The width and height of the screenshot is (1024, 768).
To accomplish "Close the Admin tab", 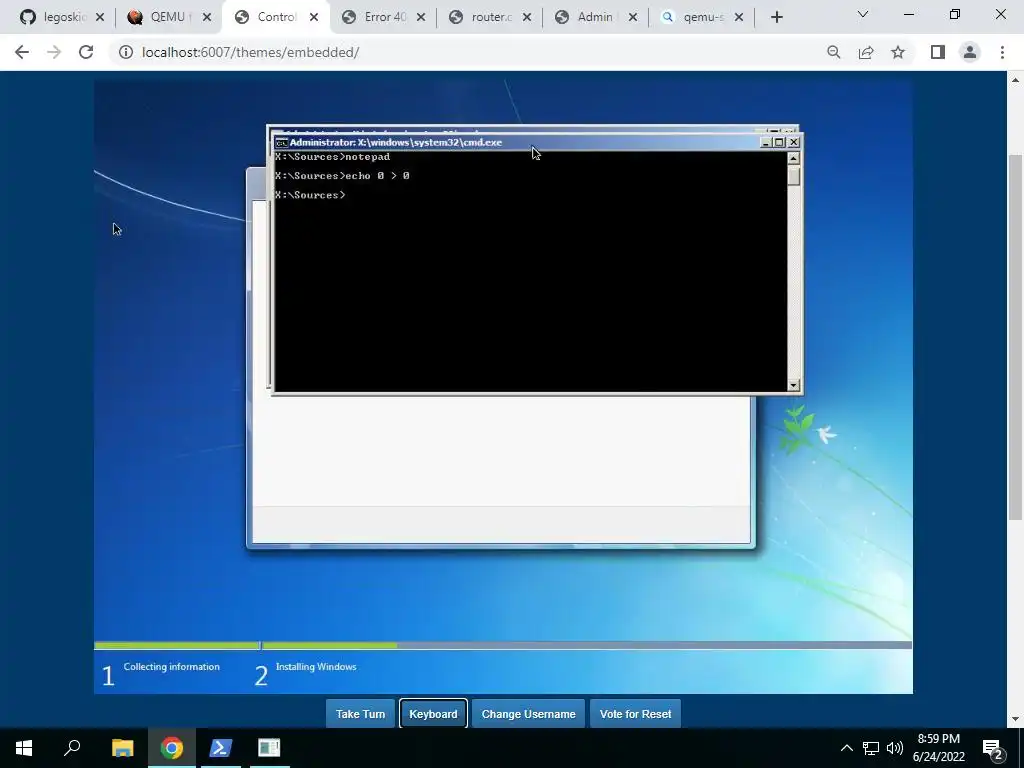I will tap(633, 18).
